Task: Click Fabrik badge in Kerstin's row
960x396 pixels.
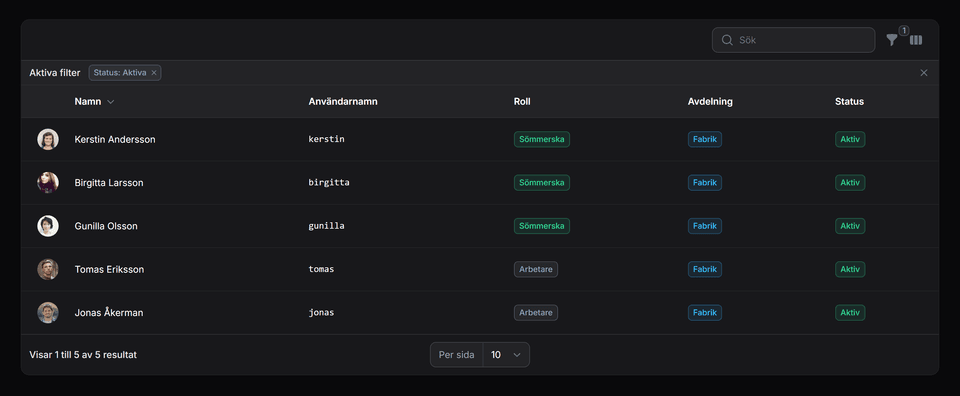Action: click(x=705, y=140)
